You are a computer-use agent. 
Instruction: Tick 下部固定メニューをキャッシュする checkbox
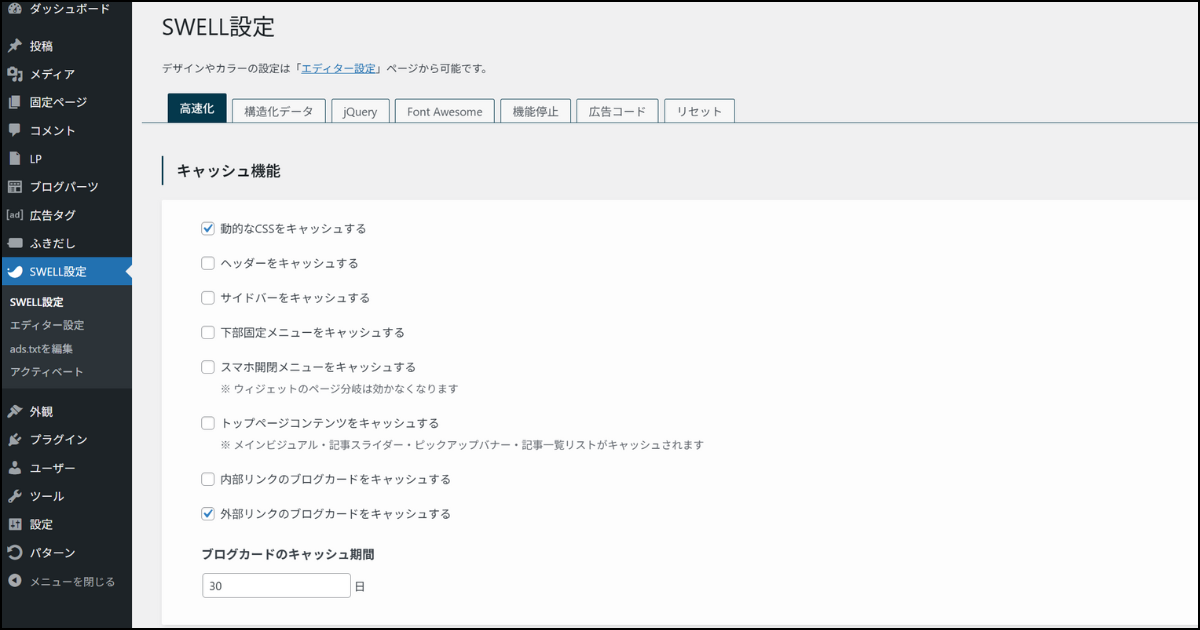coord(208,332)
